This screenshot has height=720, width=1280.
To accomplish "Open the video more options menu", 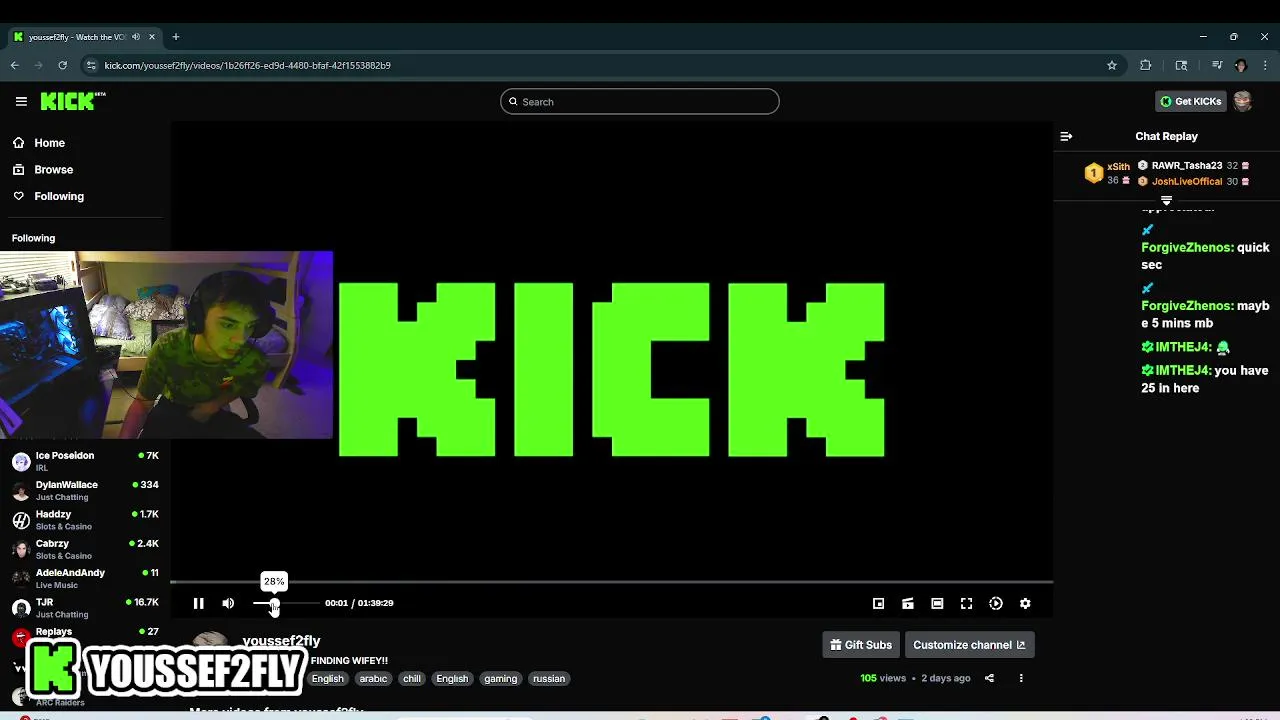I will tap(1021, 678).
